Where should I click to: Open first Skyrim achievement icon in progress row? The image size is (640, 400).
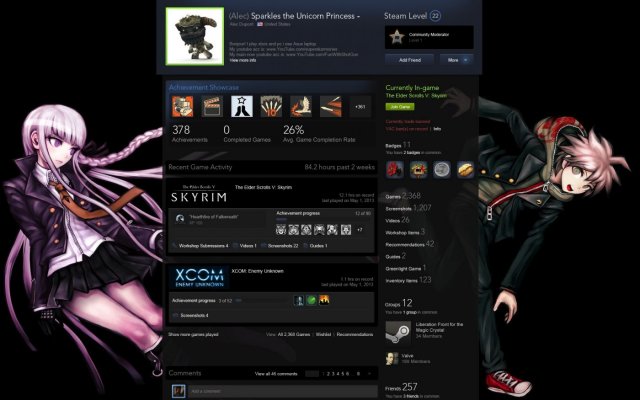coord(281,230)
